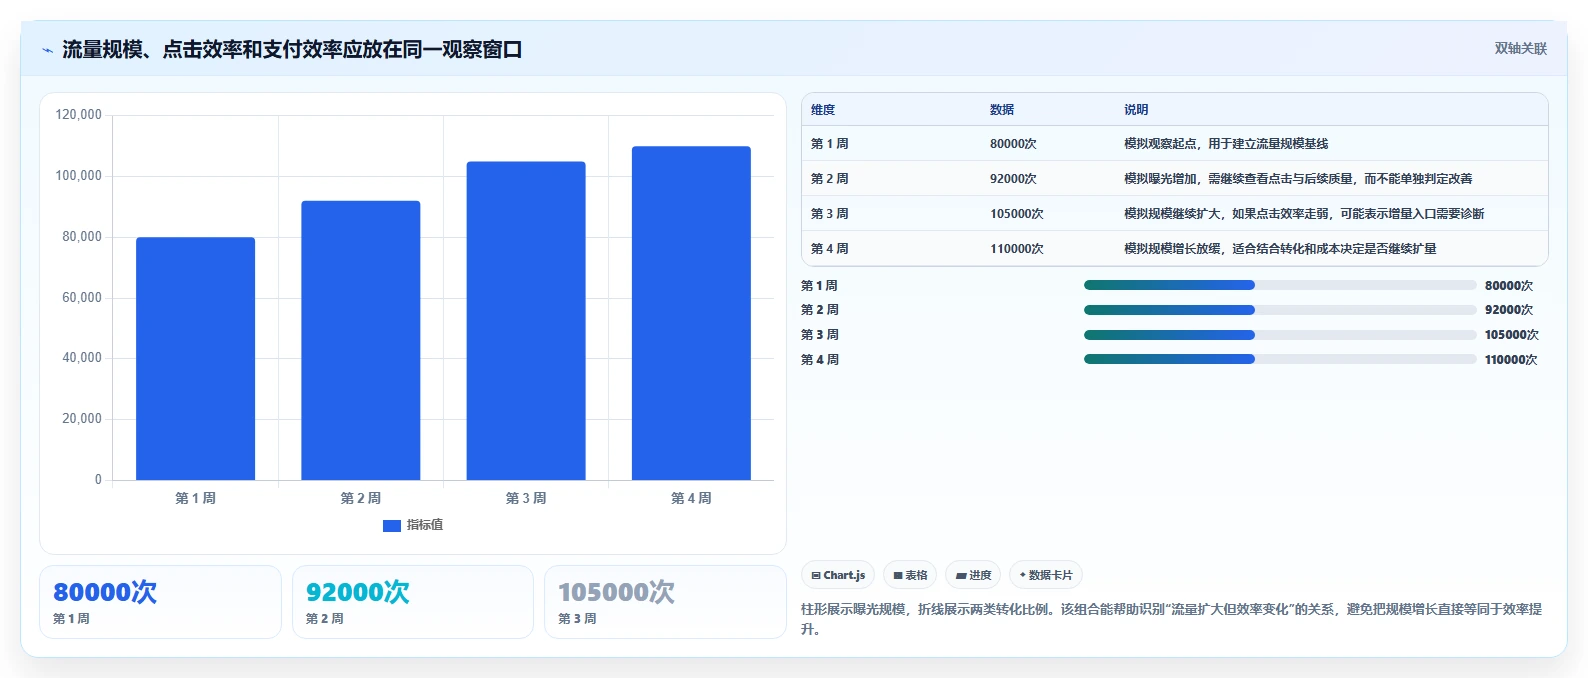1588x678 pixels.
Task: Click the 第 2 周 bar in the chart
Action: [x=361, y=340]
